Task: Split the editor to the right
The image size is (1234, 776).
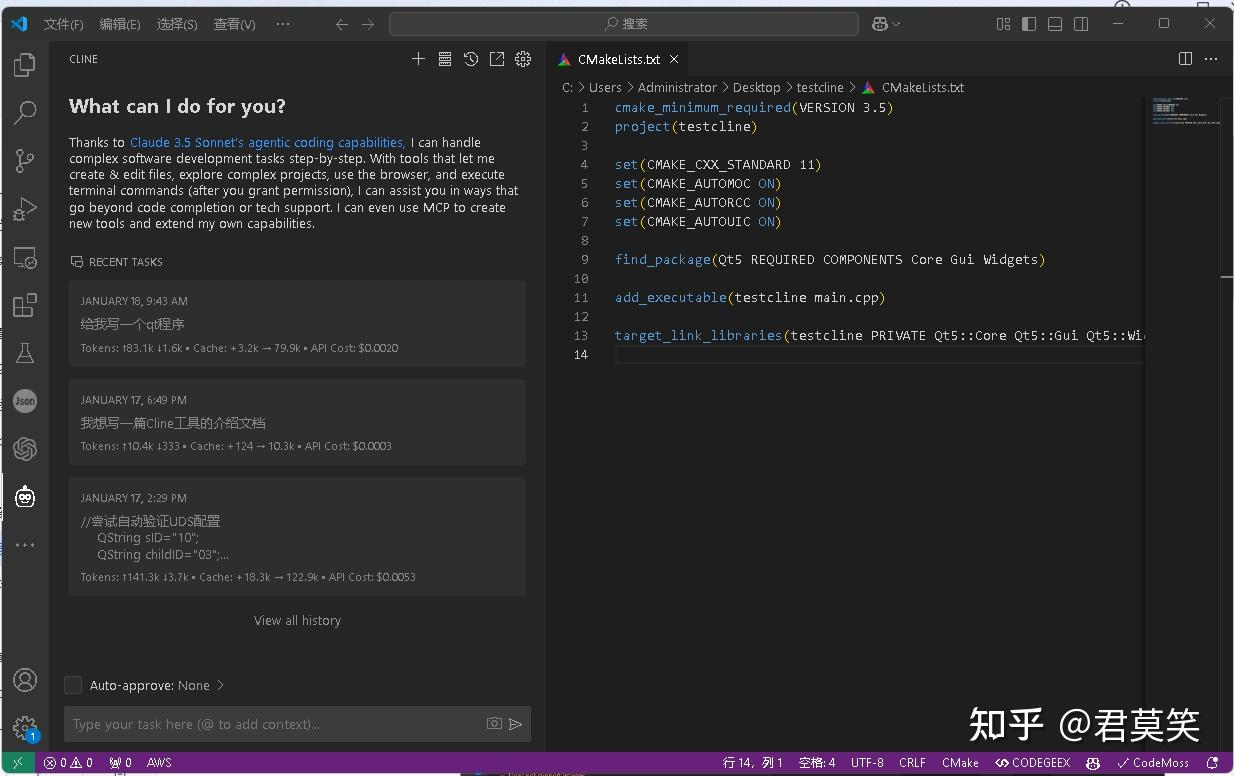Action: (1185, 59)
